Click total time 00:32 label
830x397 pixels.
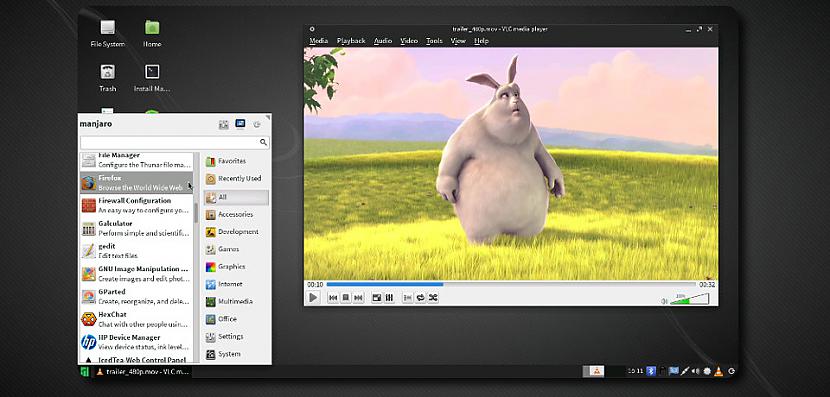(x=707, y=285)
